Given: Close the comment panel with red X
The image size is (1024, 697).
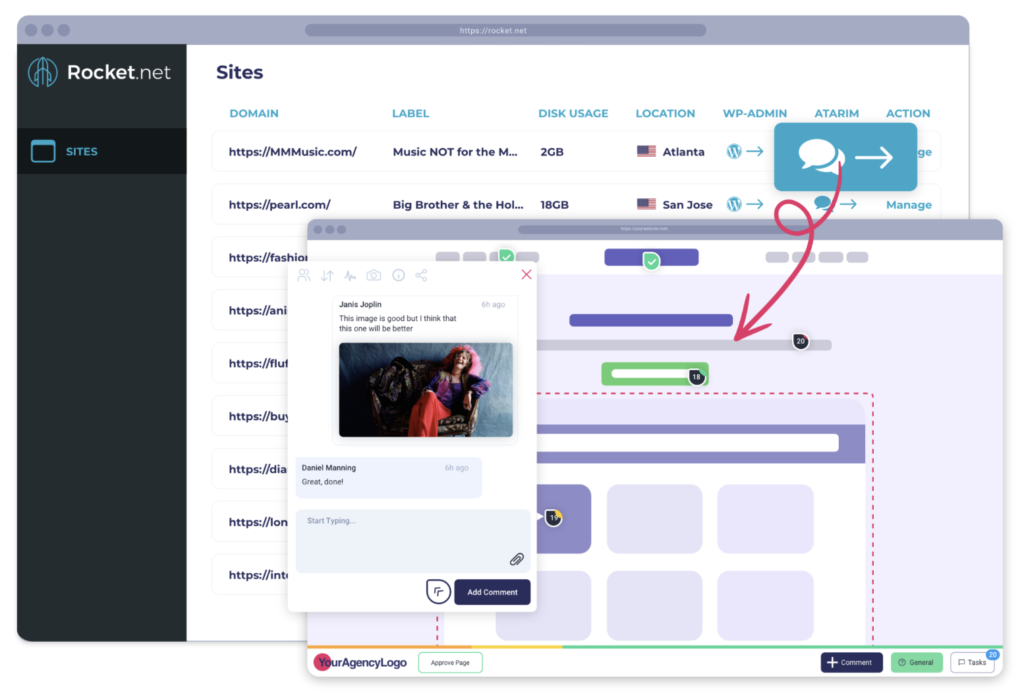Looking at the screenshot, I should click(x=526, y=274).
